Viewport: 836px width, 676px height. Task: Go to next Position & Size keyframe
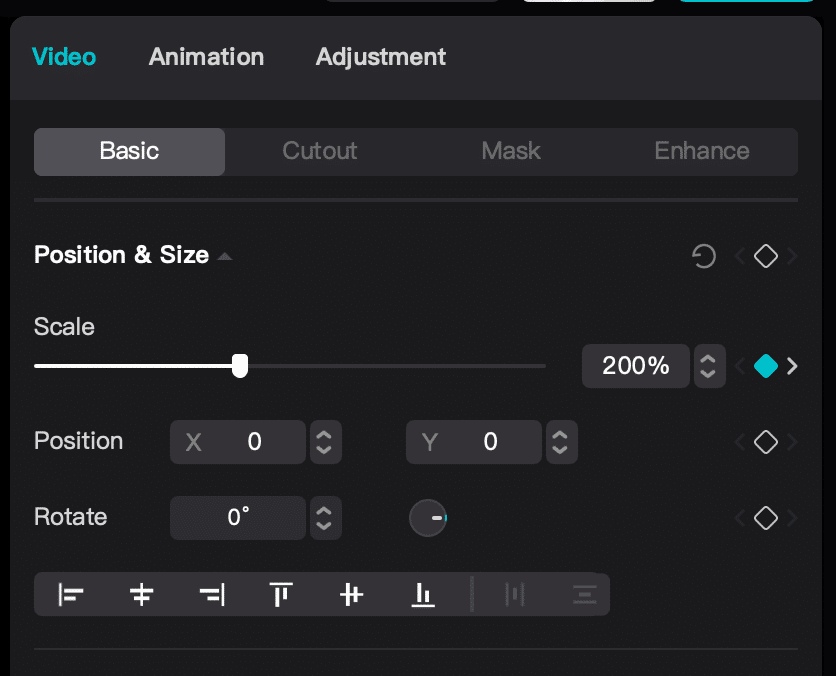792,256
